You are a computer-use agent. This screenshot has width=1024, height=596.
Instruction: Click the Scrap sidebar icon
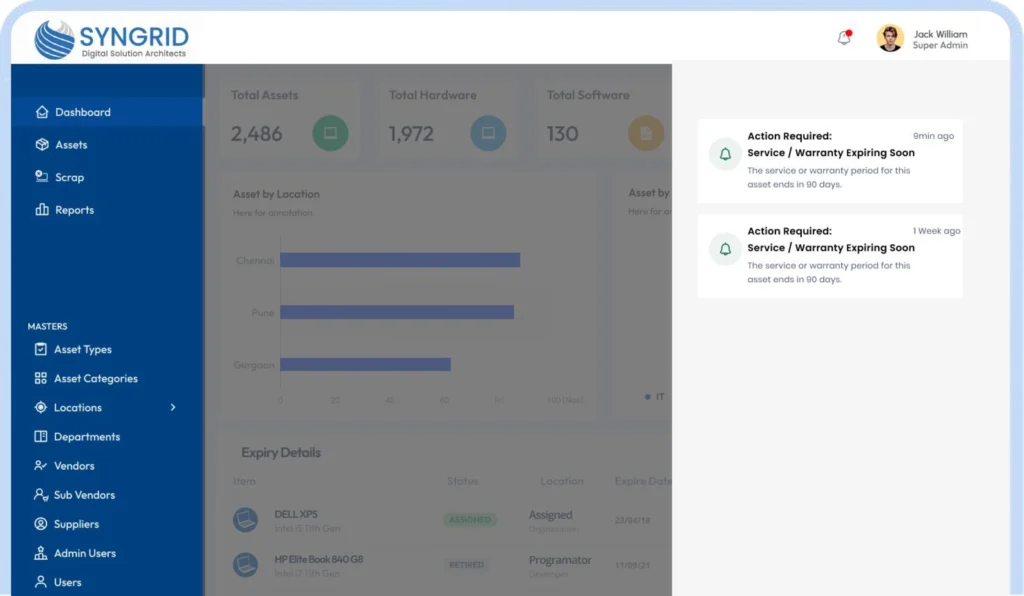(x=41, y=177)
